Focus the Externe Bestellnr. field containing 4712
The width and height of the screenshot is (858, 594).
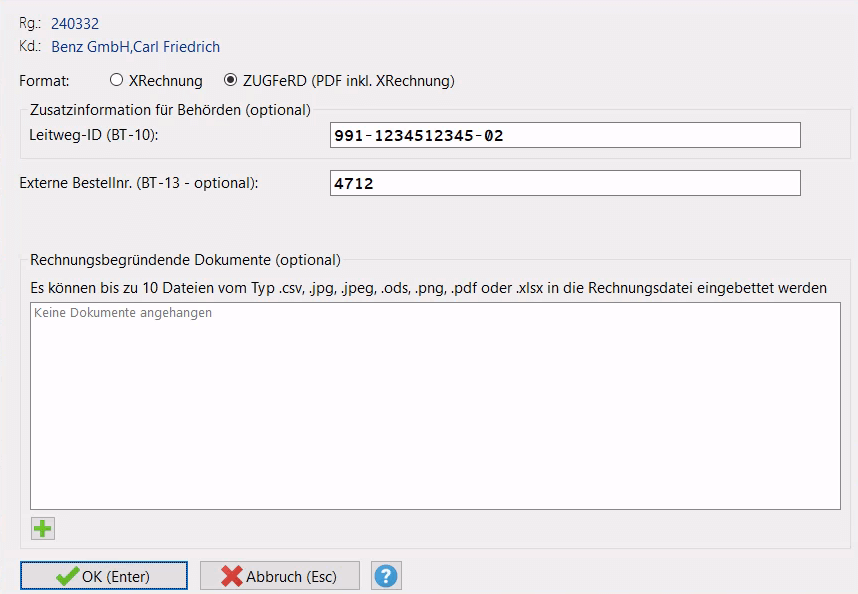565,183
